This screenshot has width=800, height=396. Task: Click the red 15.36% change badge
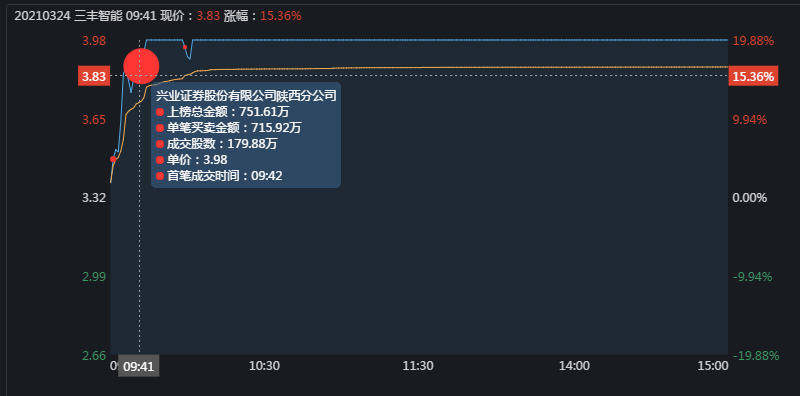(753, 77)
